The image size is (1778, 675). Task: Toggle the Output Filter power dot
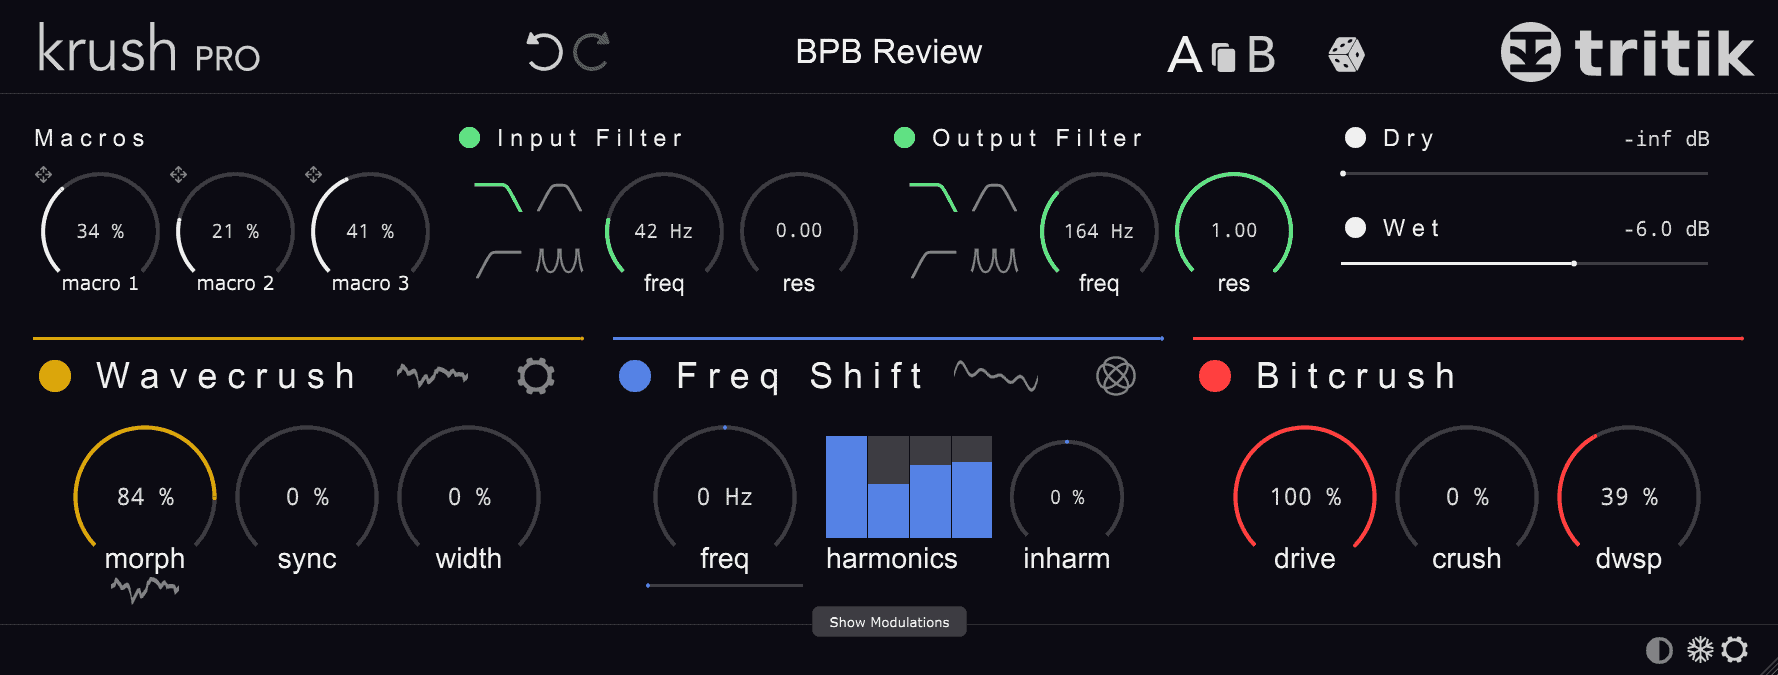[x=904, y=137]
